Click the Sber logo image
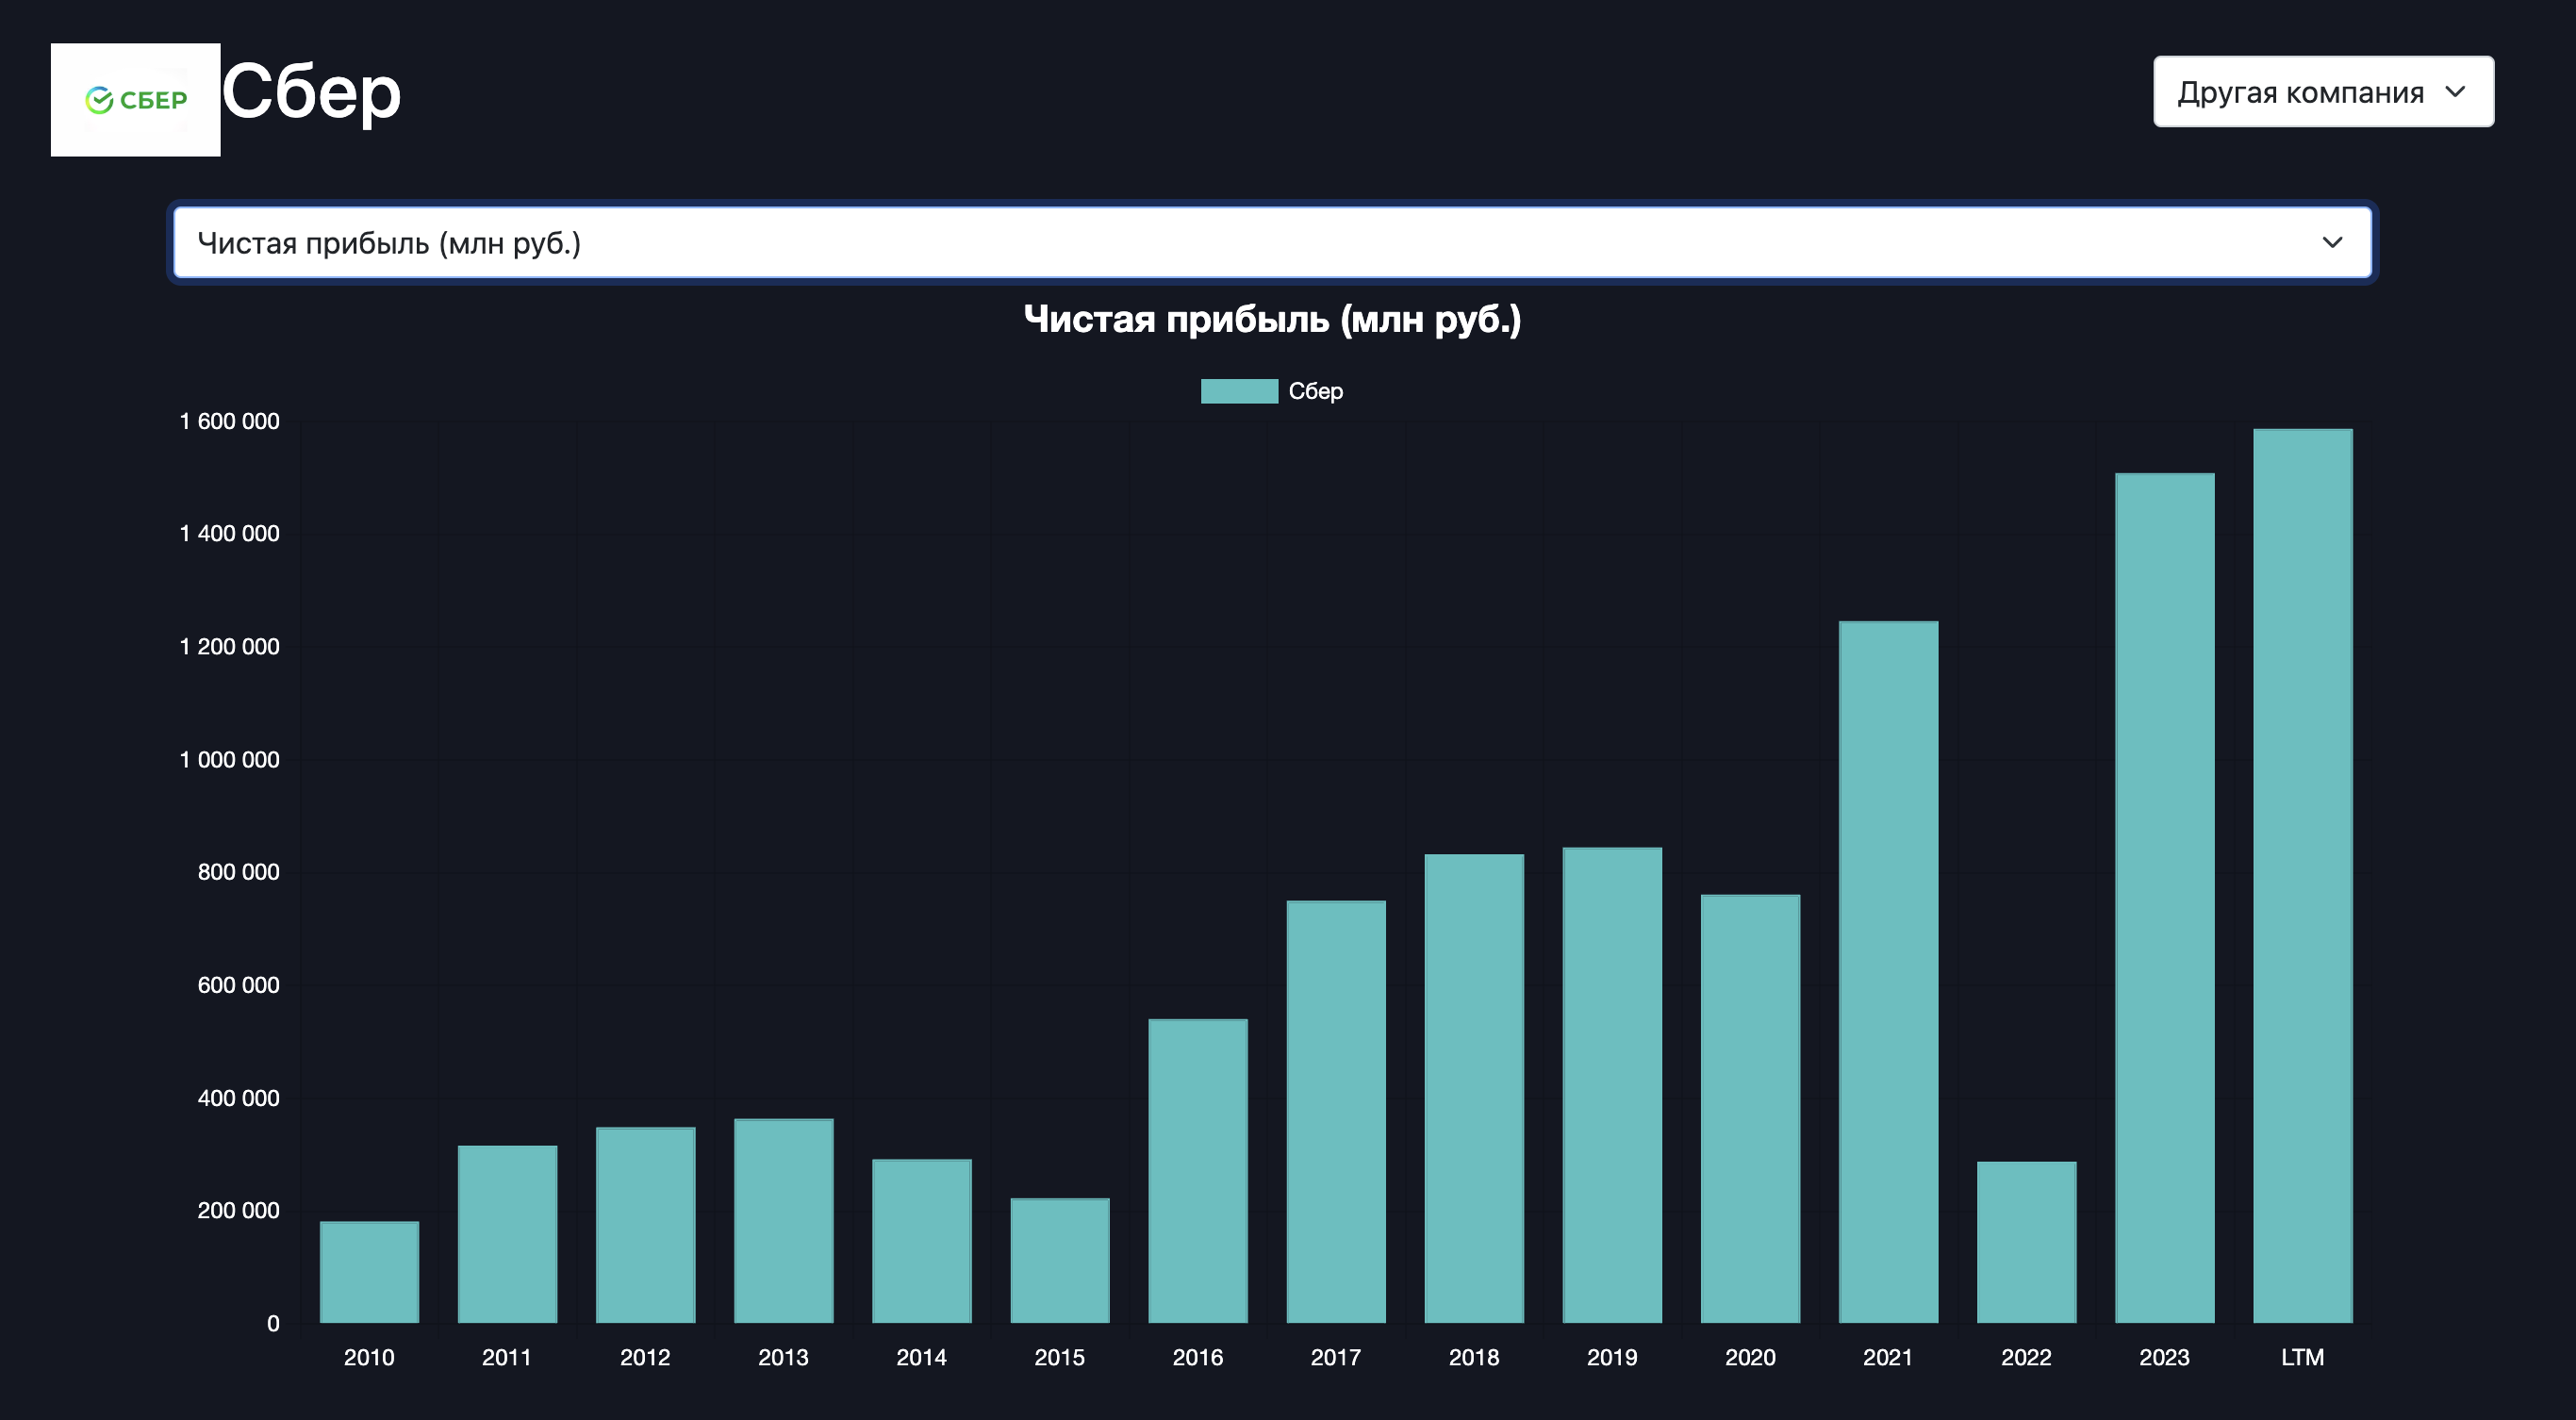The height and width of the screenshot is (1420, 2576). pos(135,100)
